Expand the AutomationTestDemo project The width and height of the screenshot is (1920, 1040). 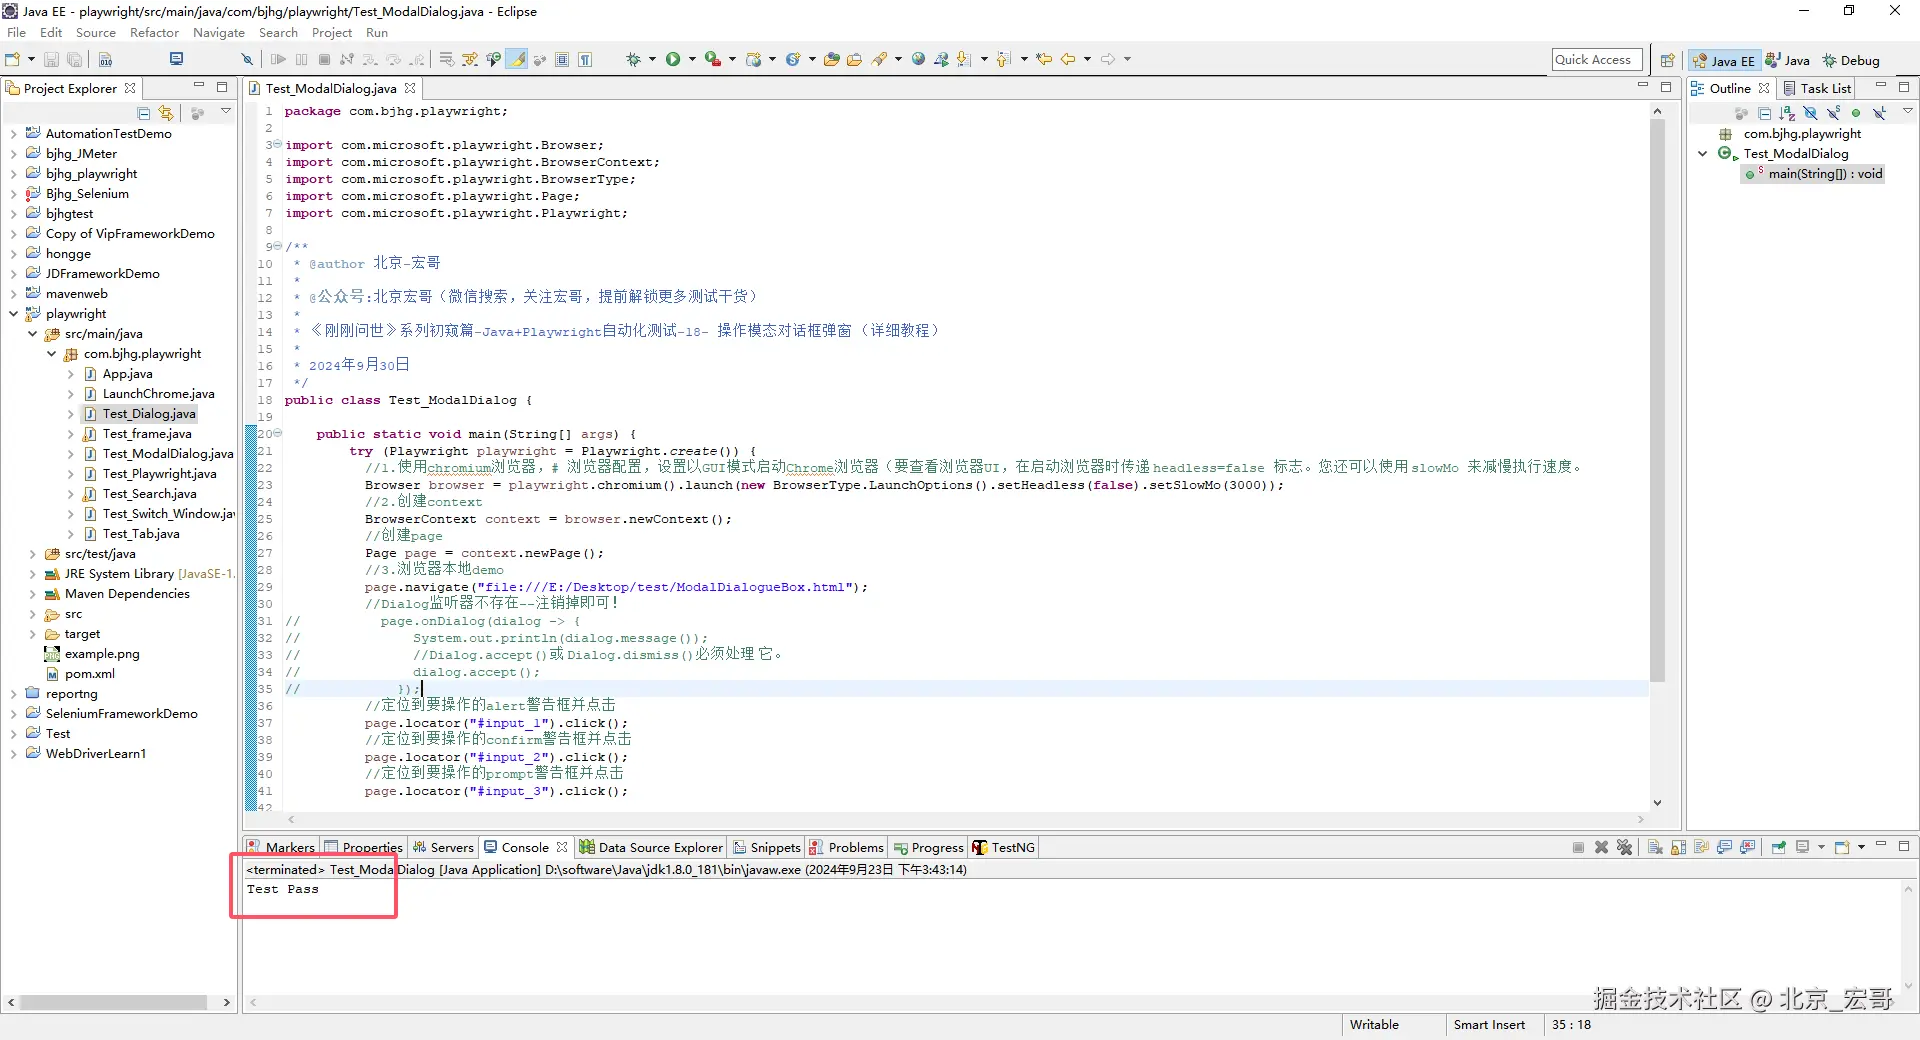click(x=13, y=134)
